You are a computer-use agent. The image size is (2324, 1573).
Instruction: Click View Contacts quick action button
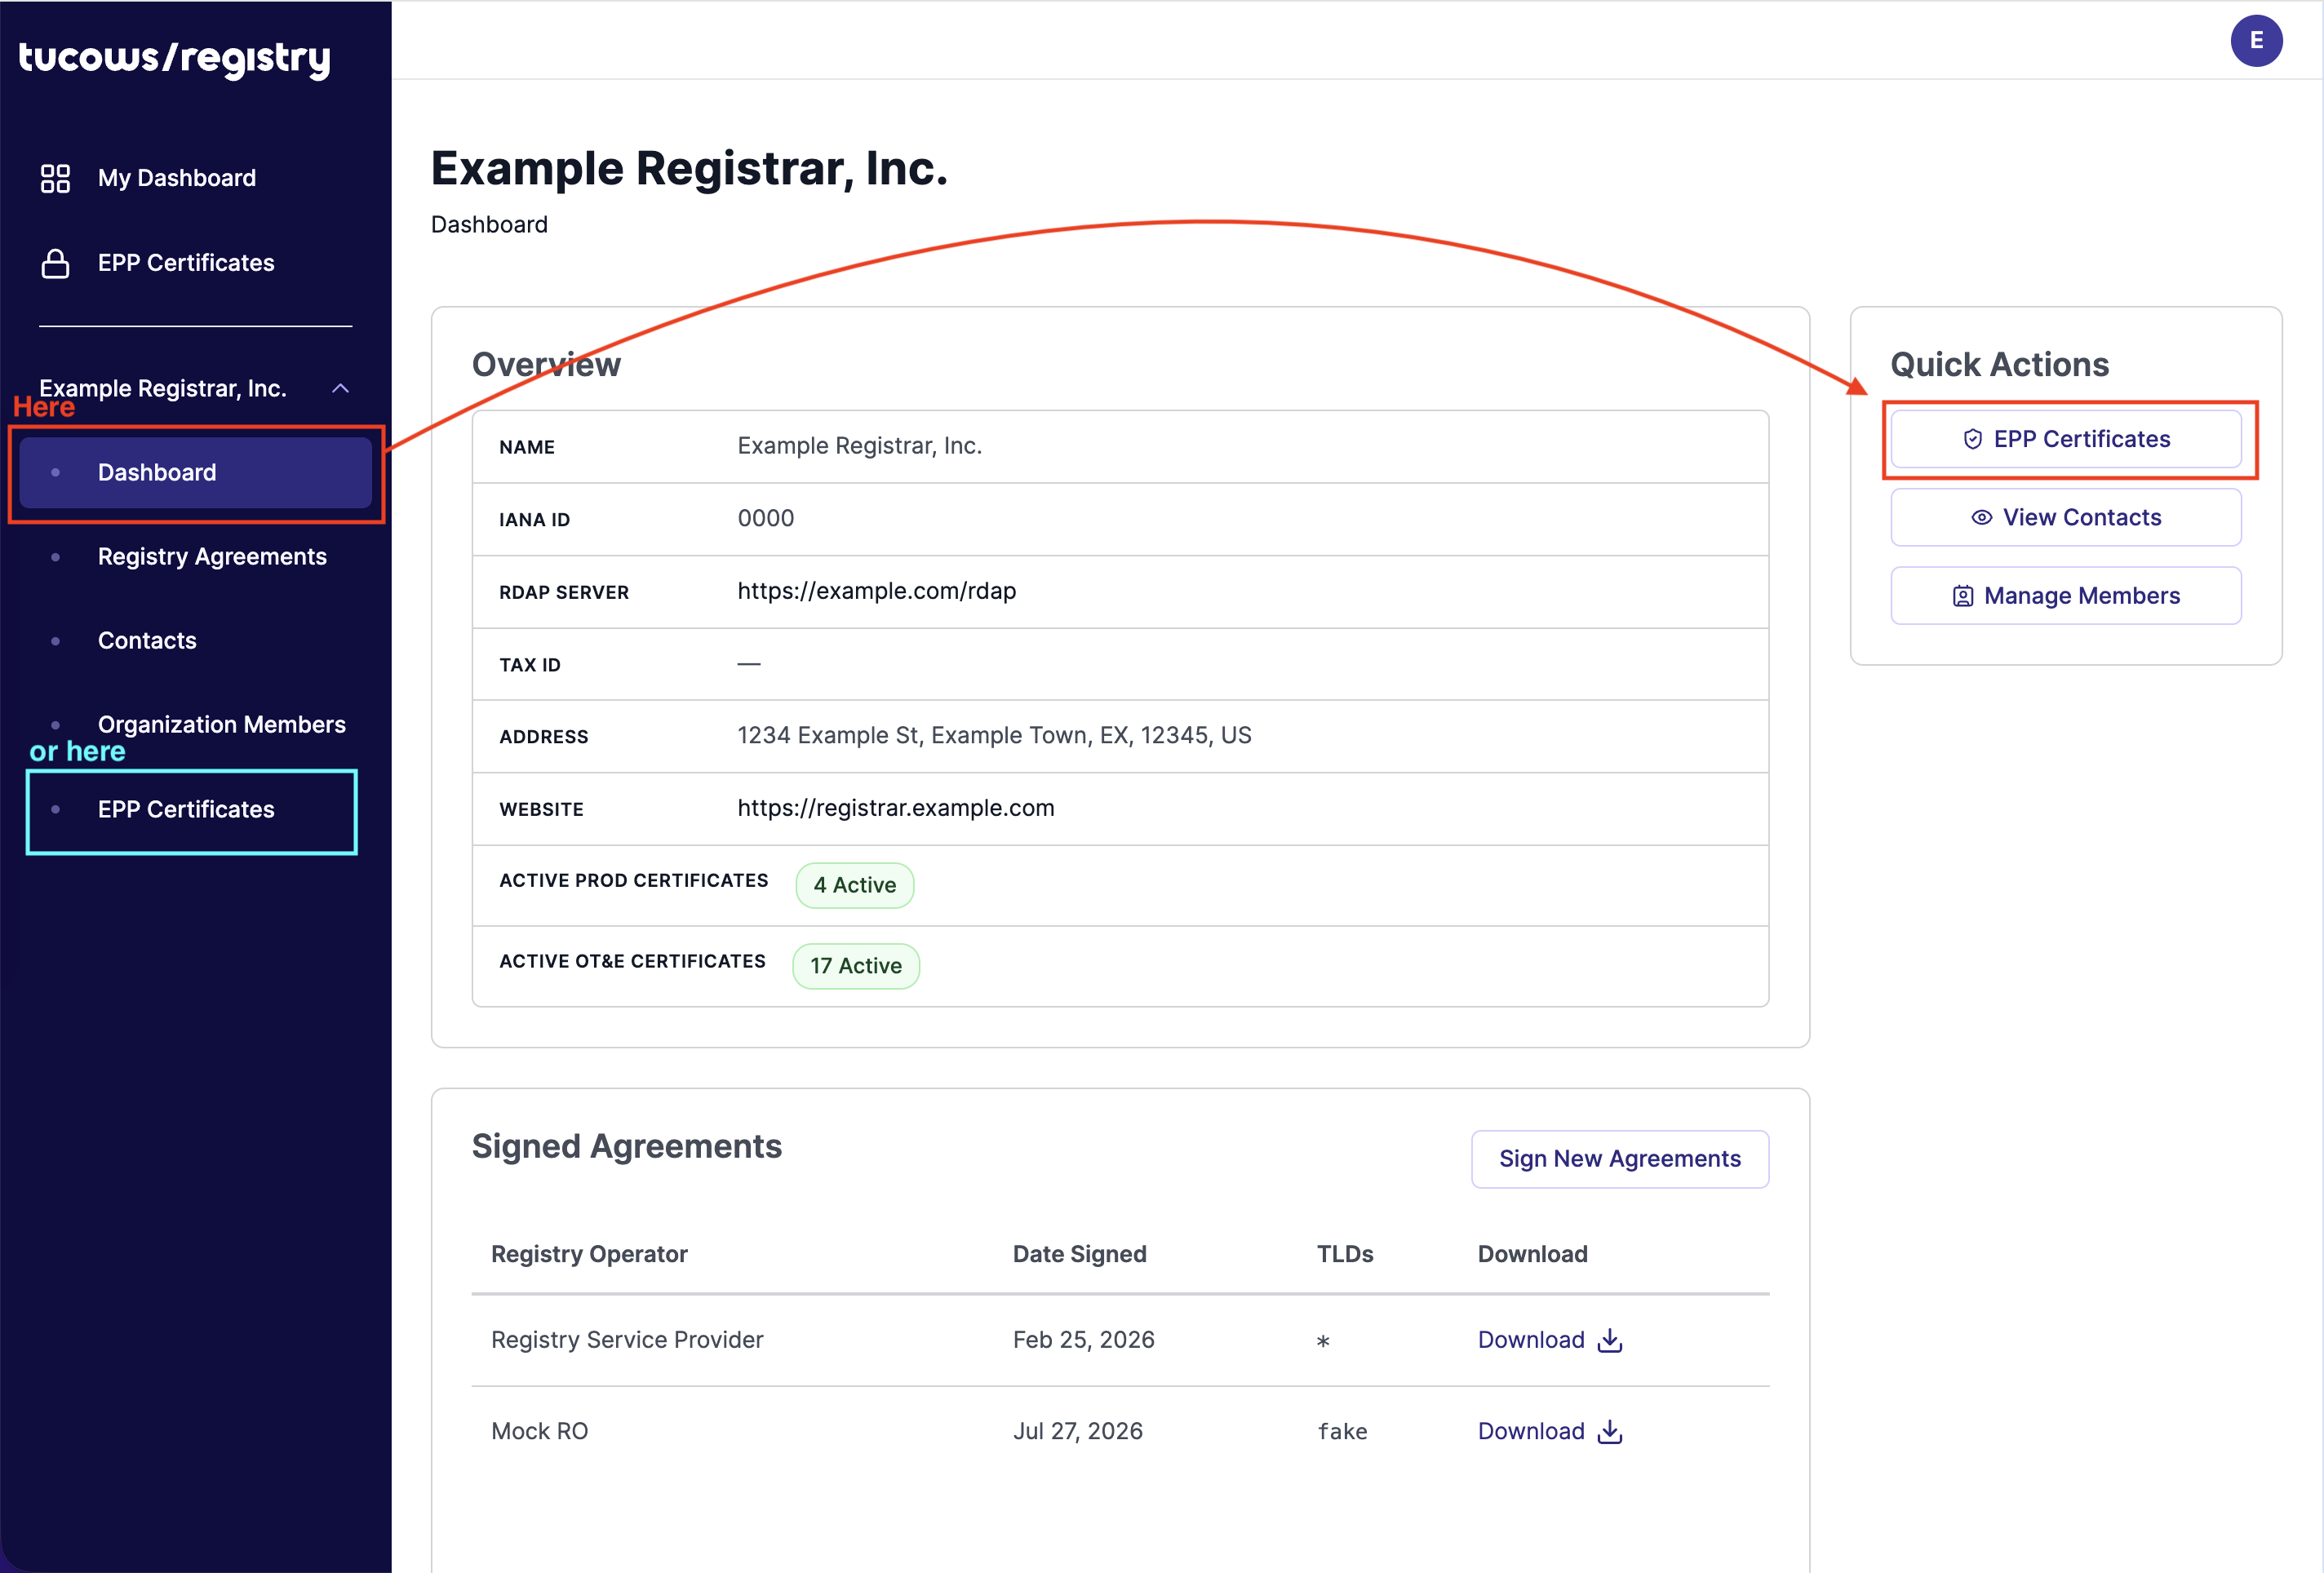pos(2065,517)
